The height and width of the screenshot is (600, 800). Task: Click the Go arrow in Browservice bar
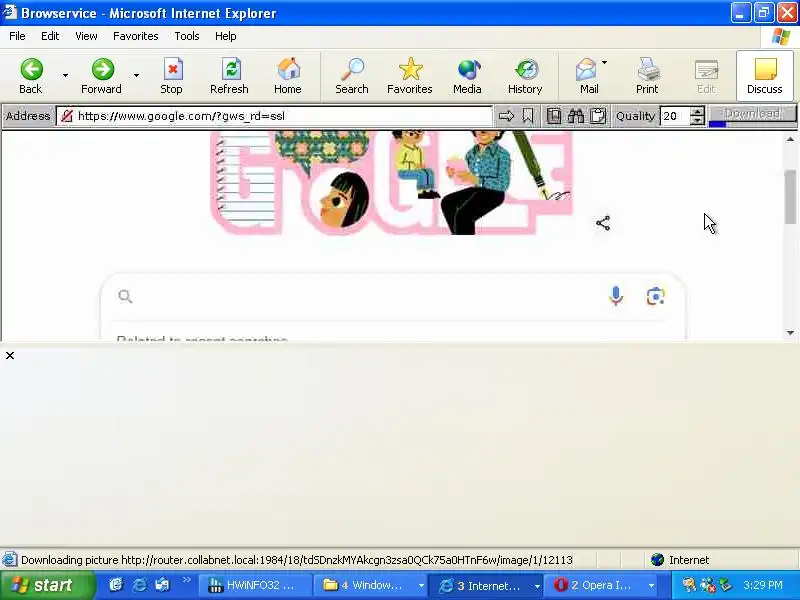point(506,116)
